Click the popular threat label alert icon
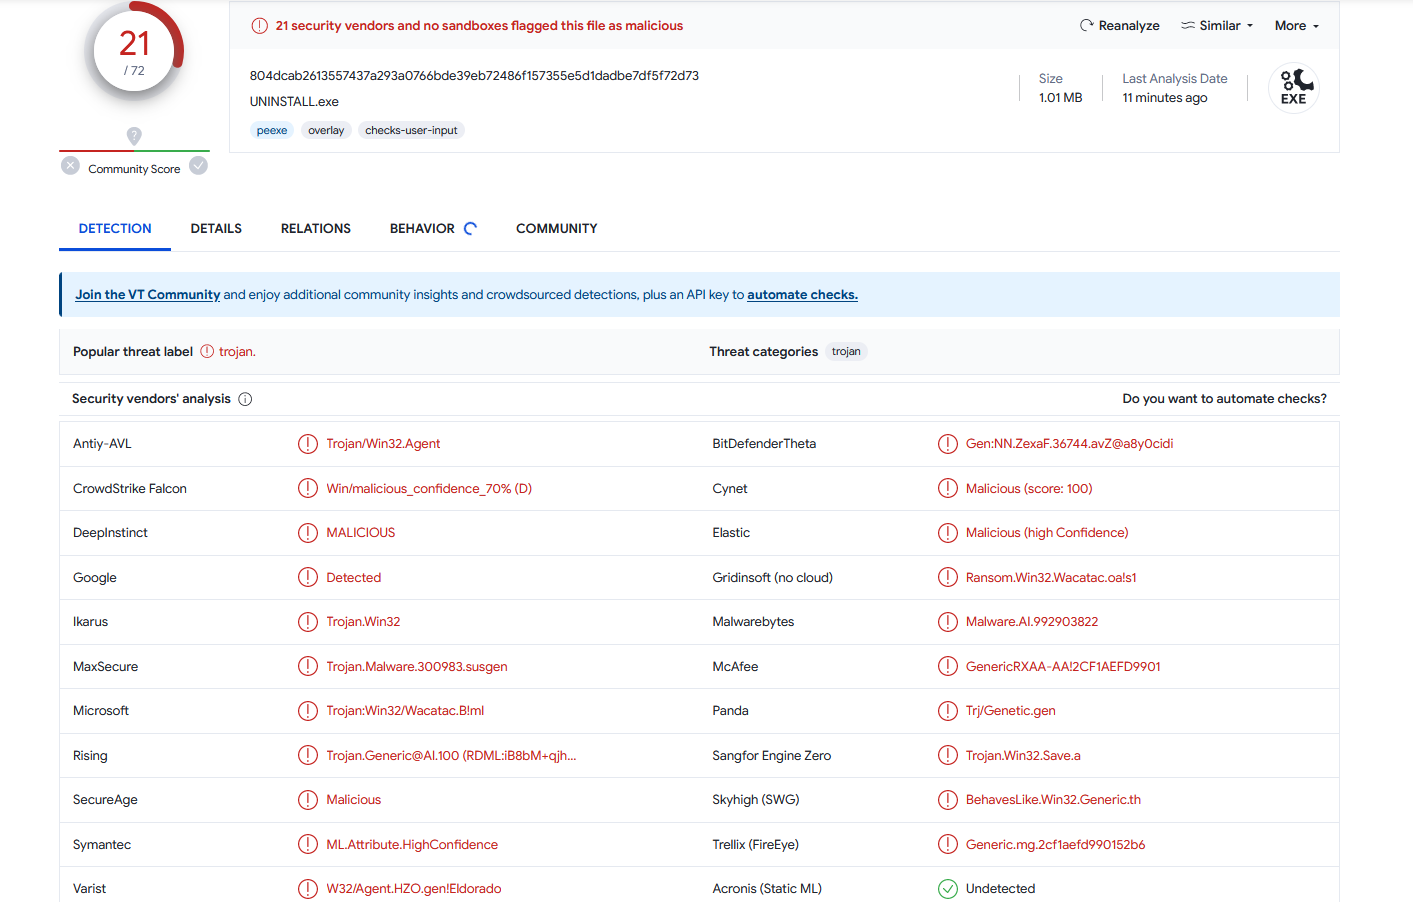1413x902 pixels. 207,351
